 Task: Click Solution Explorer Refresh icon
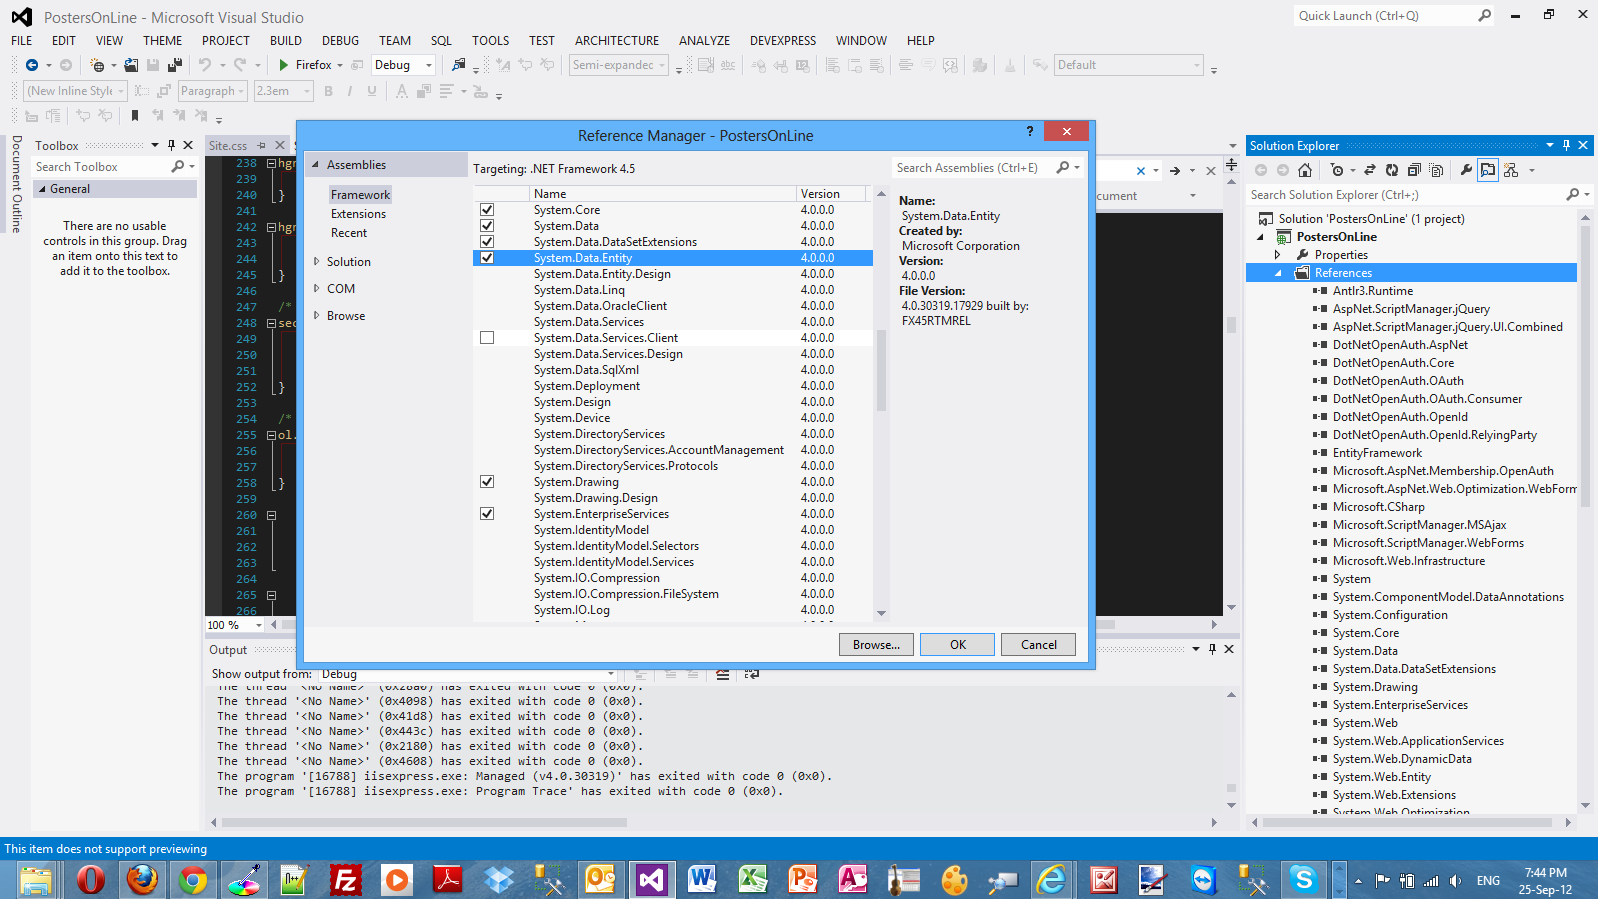click(1391, 170)
